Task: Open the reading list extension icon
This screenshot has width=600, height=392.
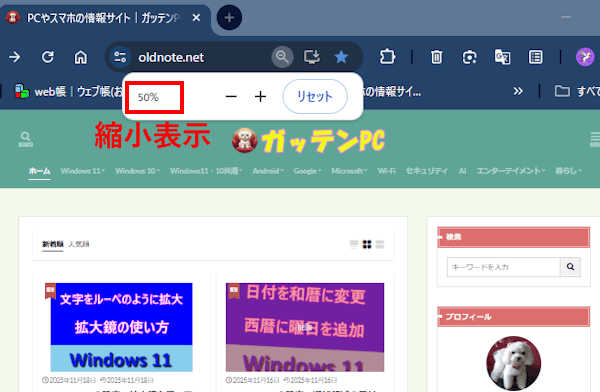Action: pos(535,57)
